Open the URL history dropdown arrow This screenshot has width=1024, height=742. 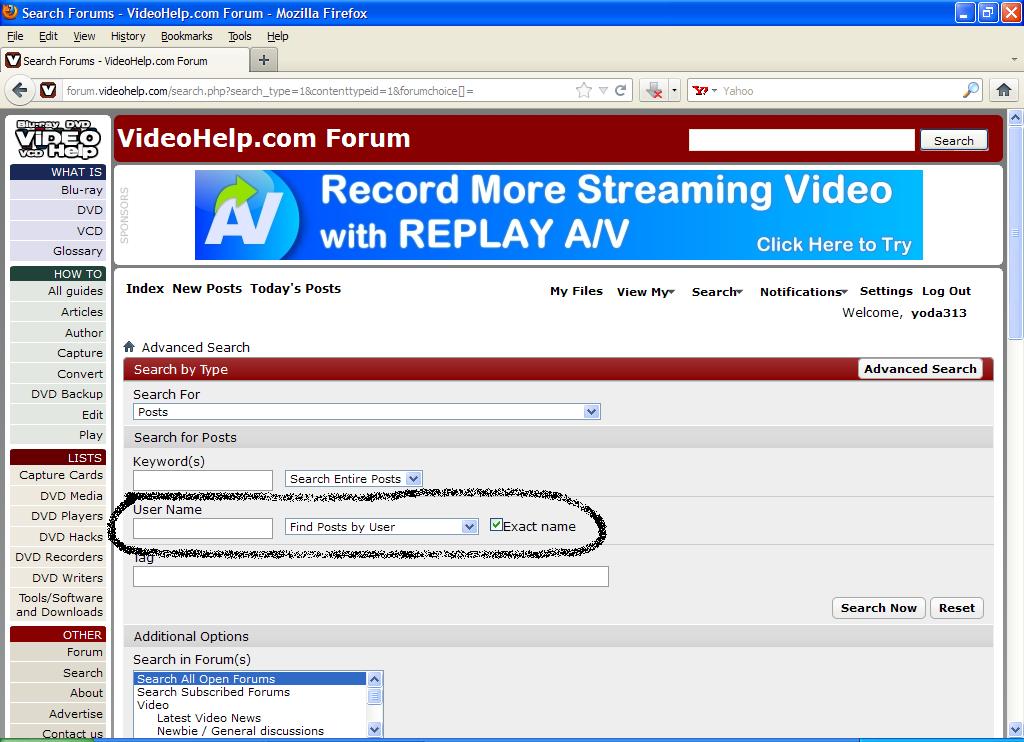[x=603, y=91]
